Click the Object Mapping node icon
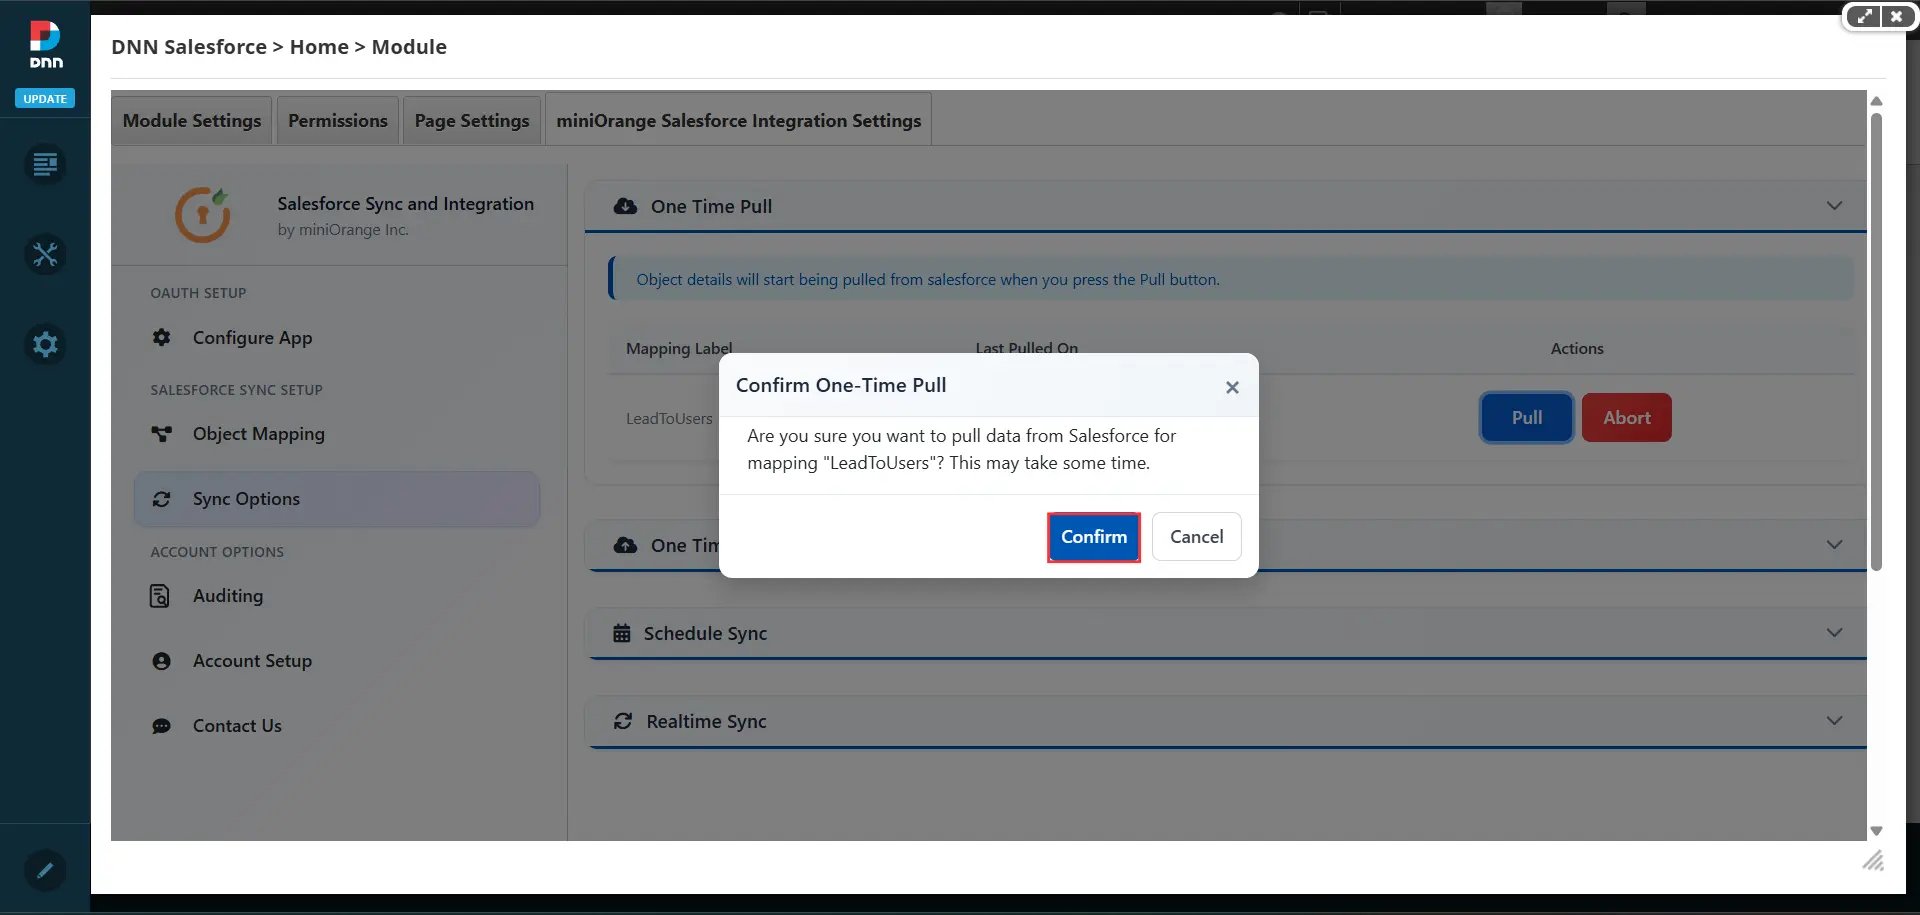Viewport: 1920px width, 915px height. 161,434
